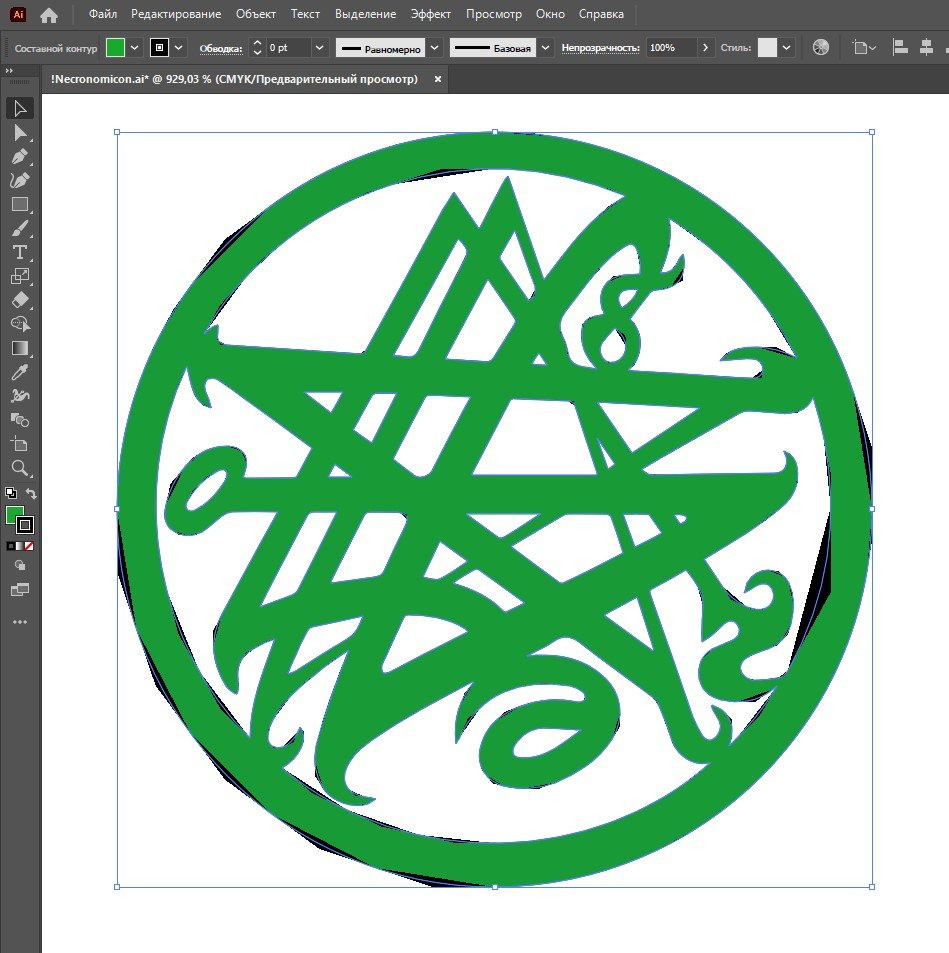Select the Direct Selection tool
Viewport: 949px width, 953px height.
(x=19, y=132)
